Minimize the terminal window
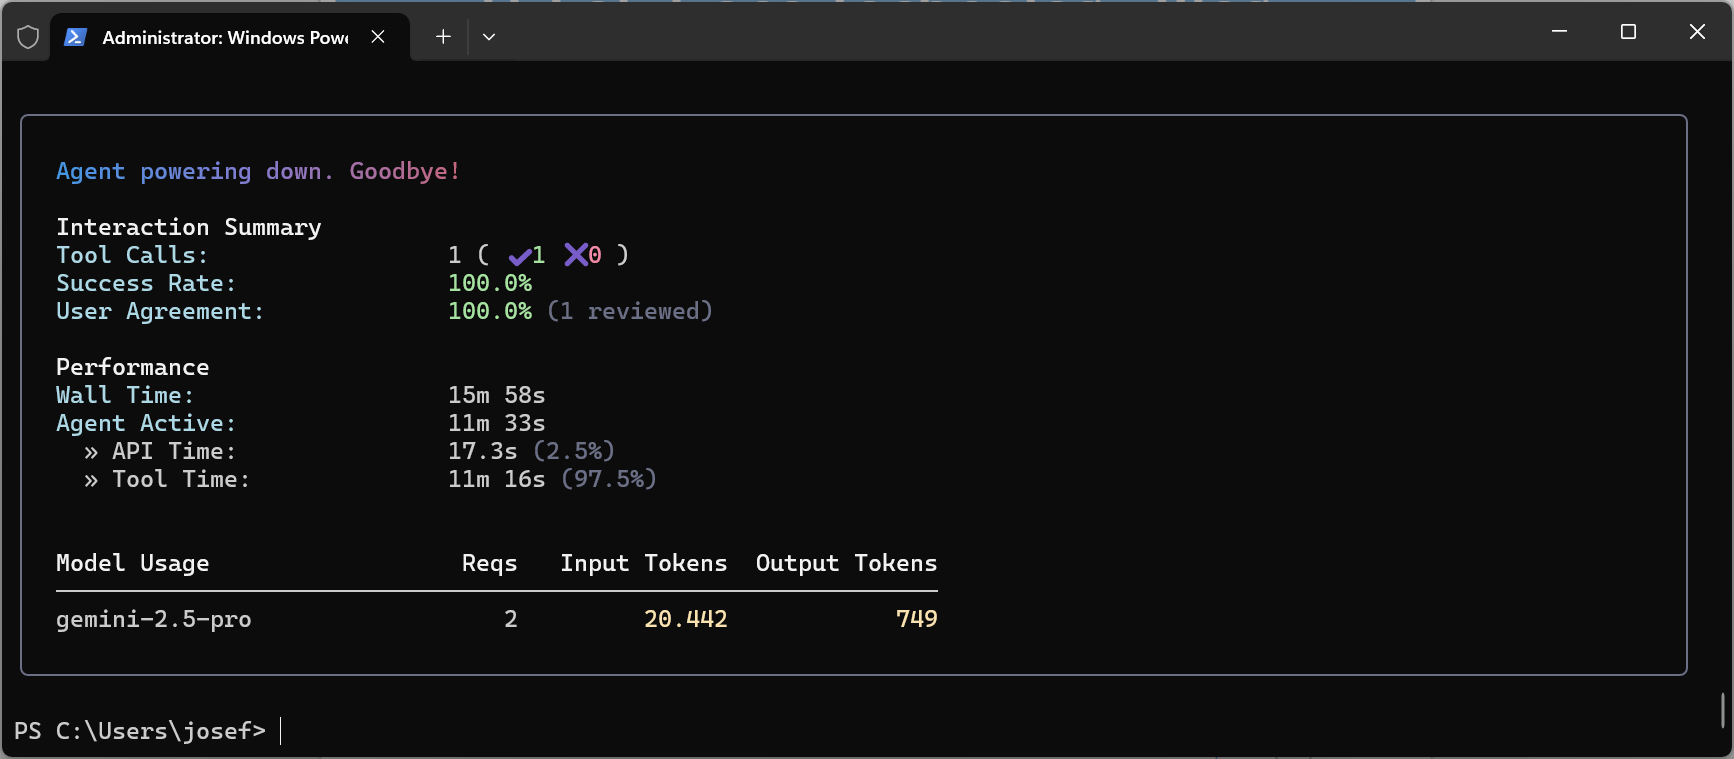Screen dimensions: 1734x759 1559,32
